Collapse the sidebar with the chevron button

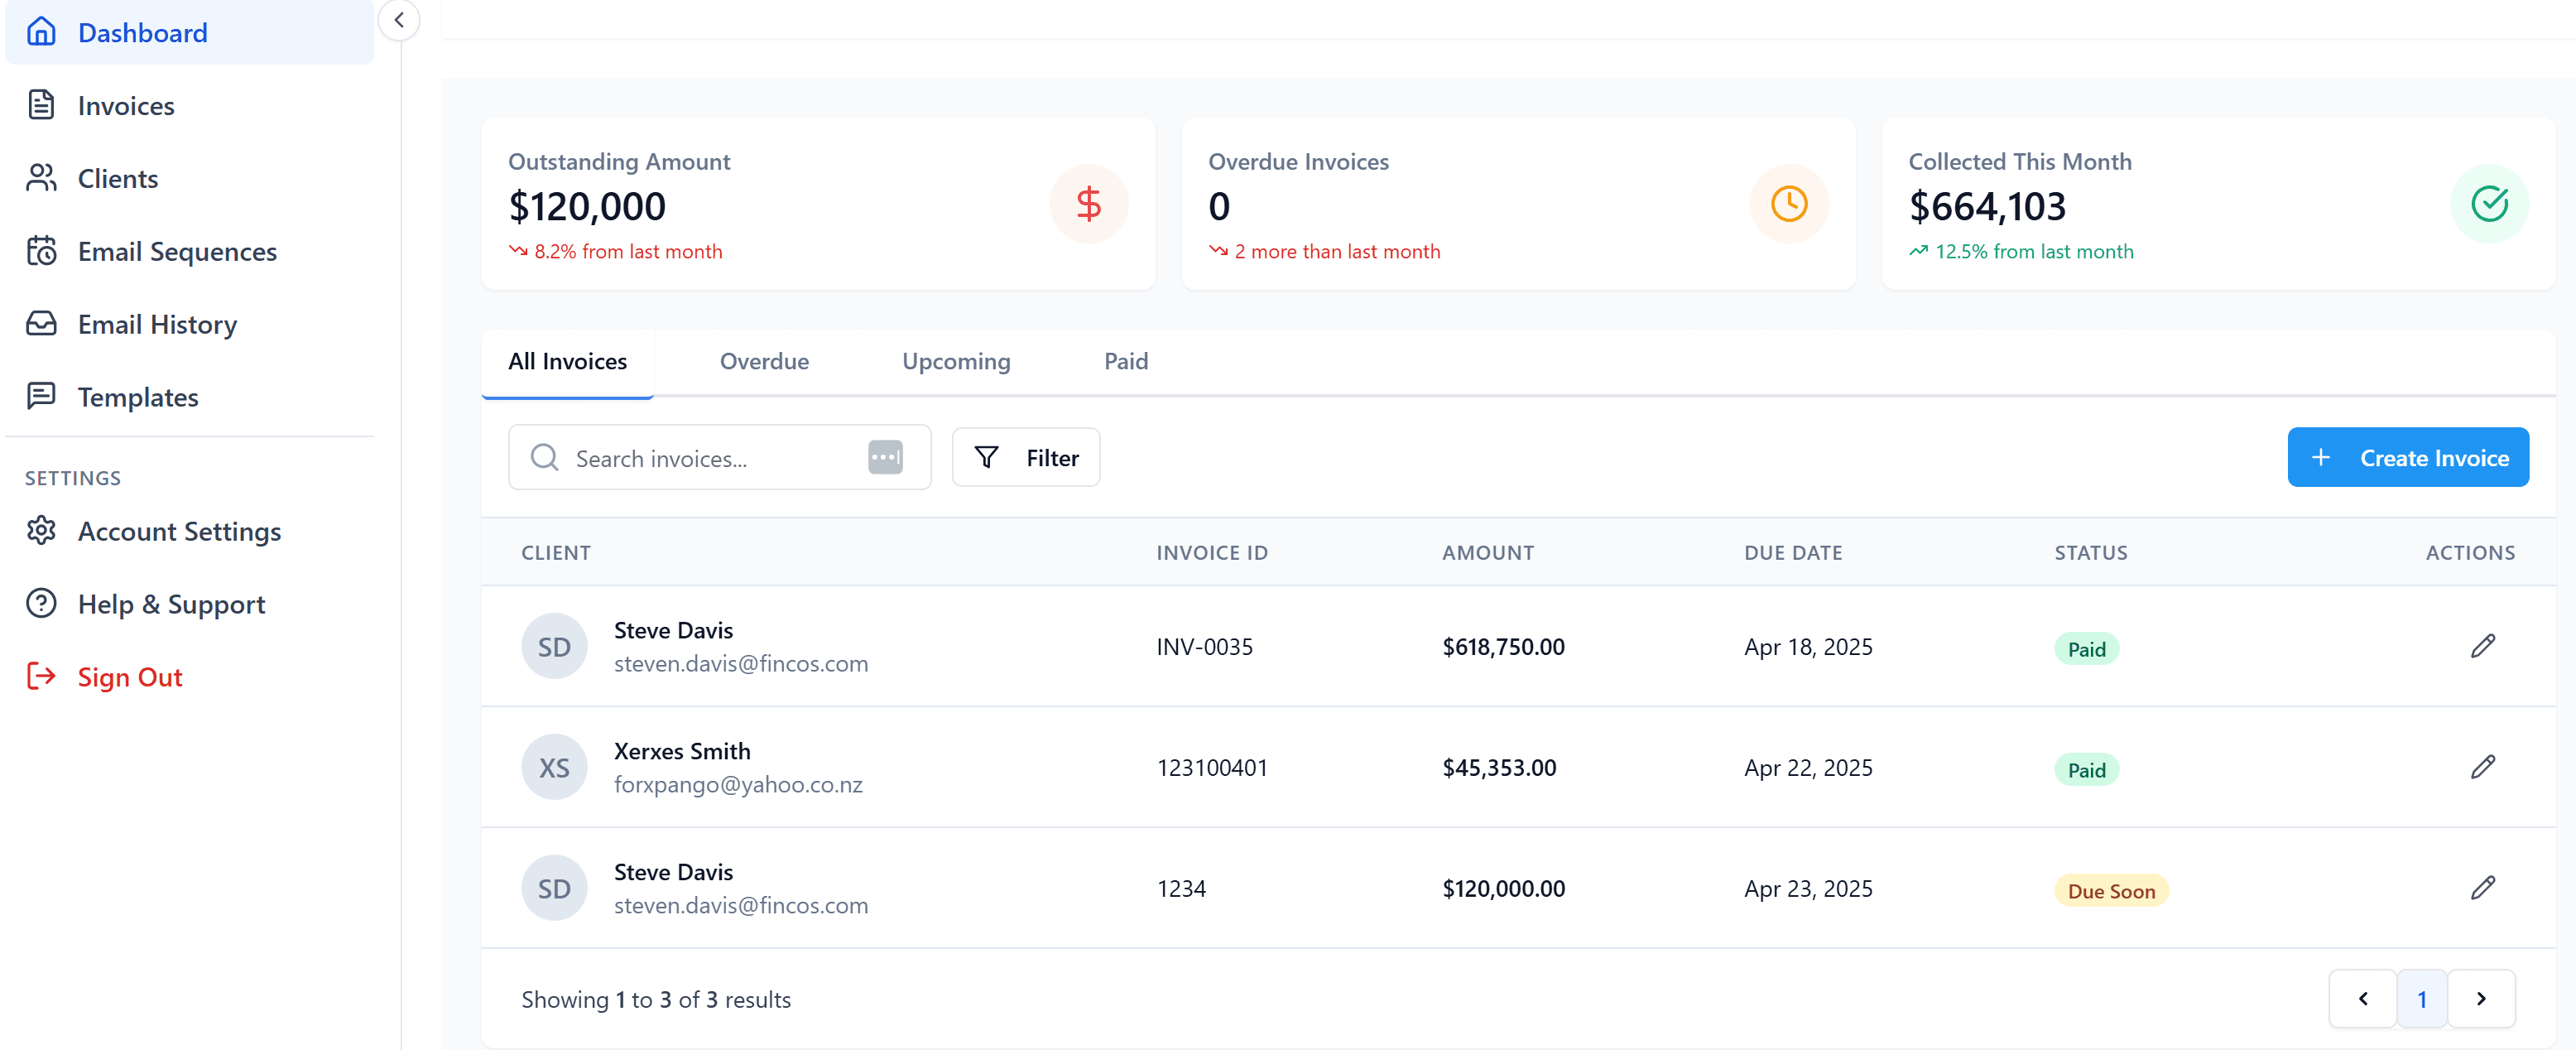[399, 20]
